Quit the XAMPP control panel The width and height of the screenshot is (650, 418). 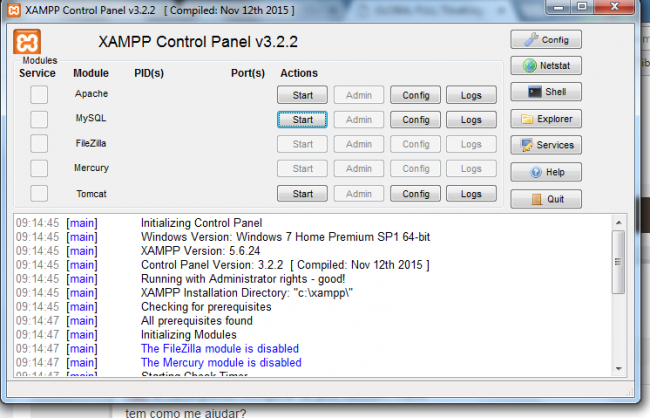(x=546, y=199)
